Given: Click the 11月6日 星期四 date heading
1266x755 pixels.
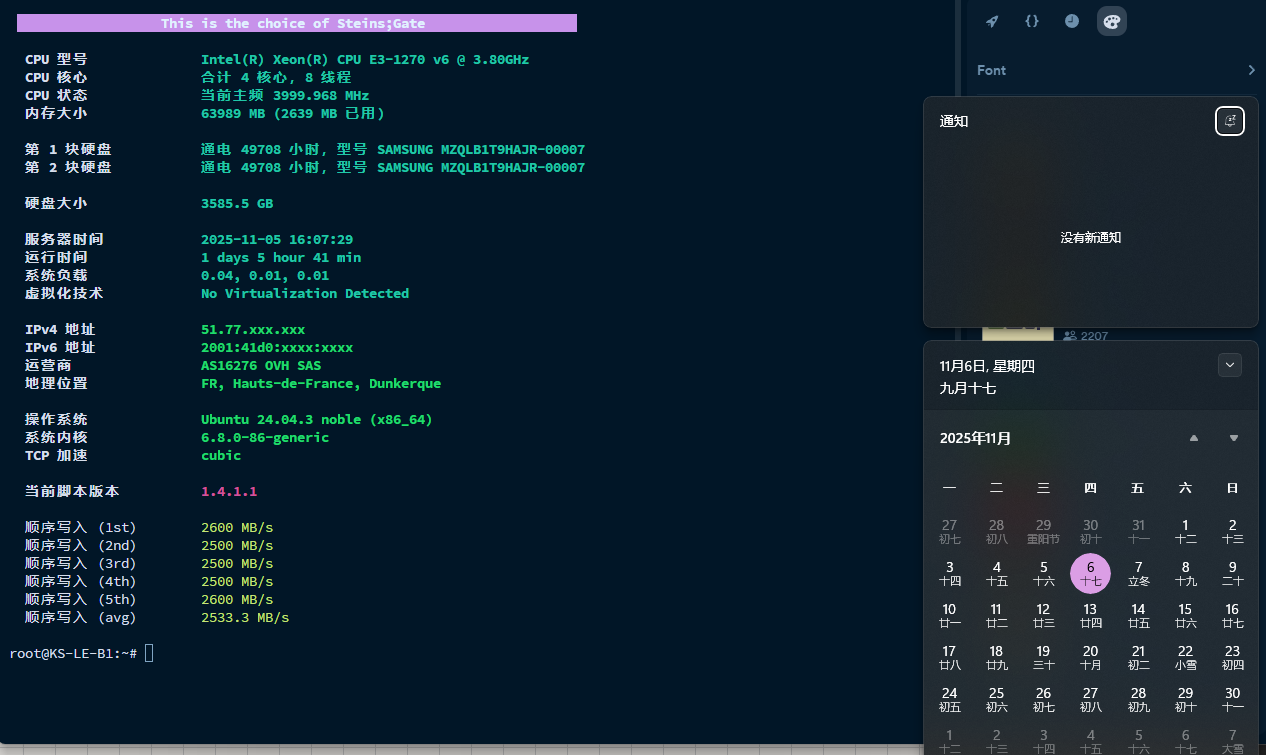Looking at the screenshot, I should pyautogui.click(x=987, y=366).
